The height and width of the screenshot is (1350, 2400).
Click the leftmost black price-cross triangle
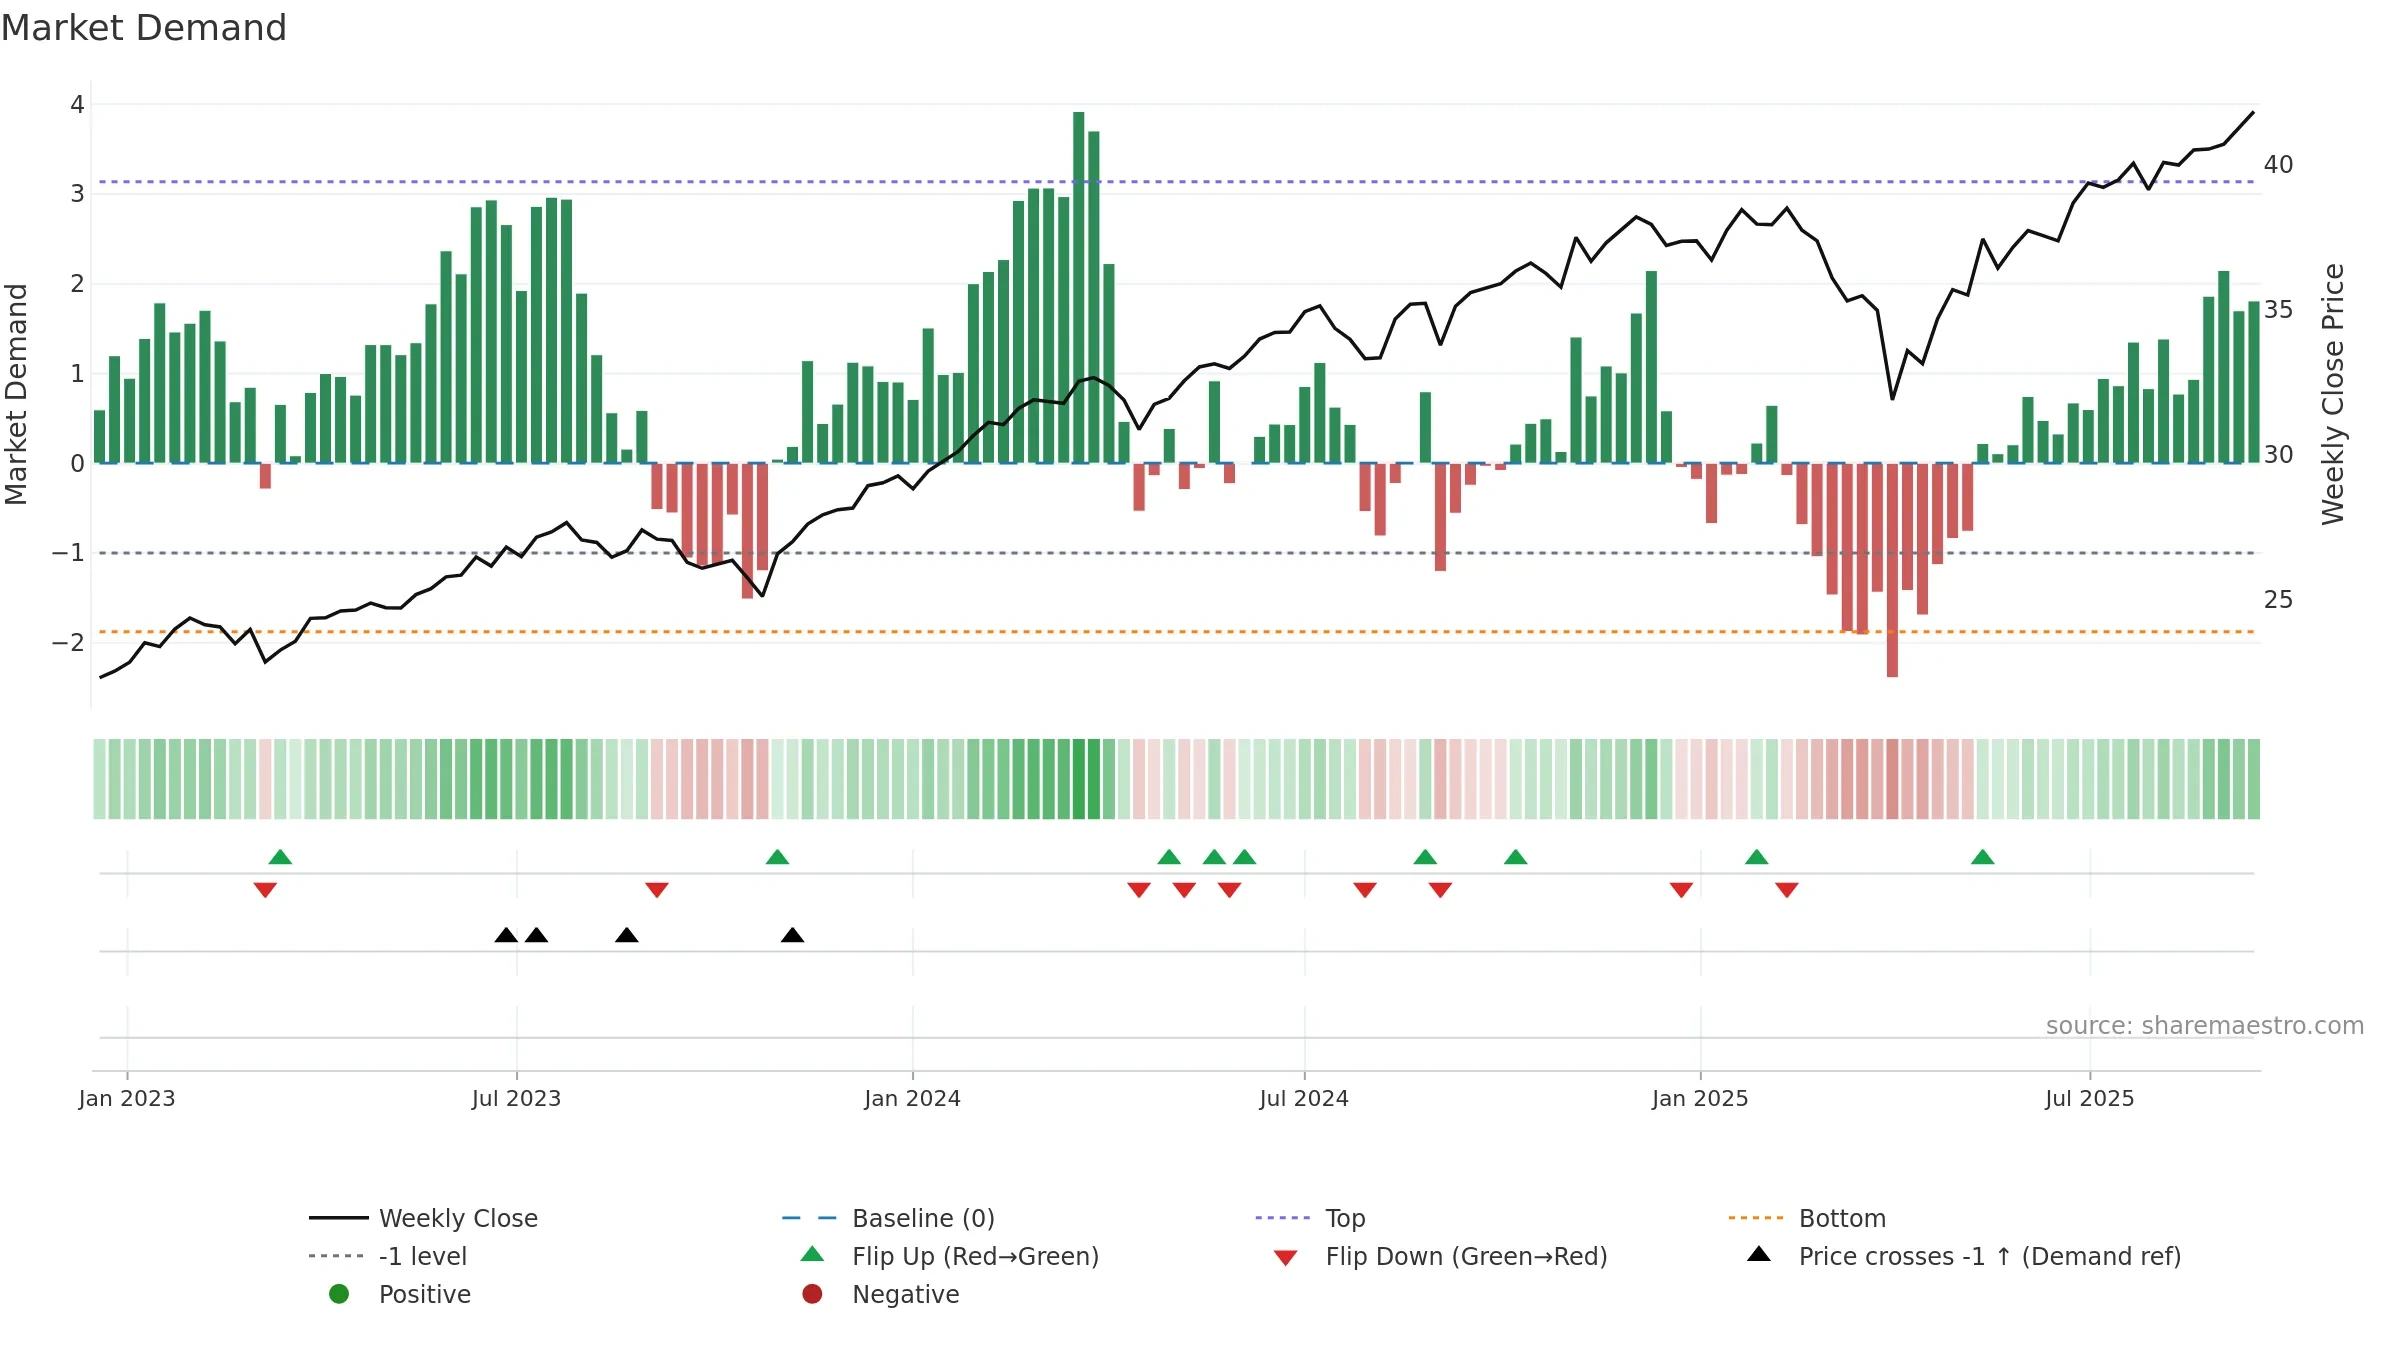[506, 935]
